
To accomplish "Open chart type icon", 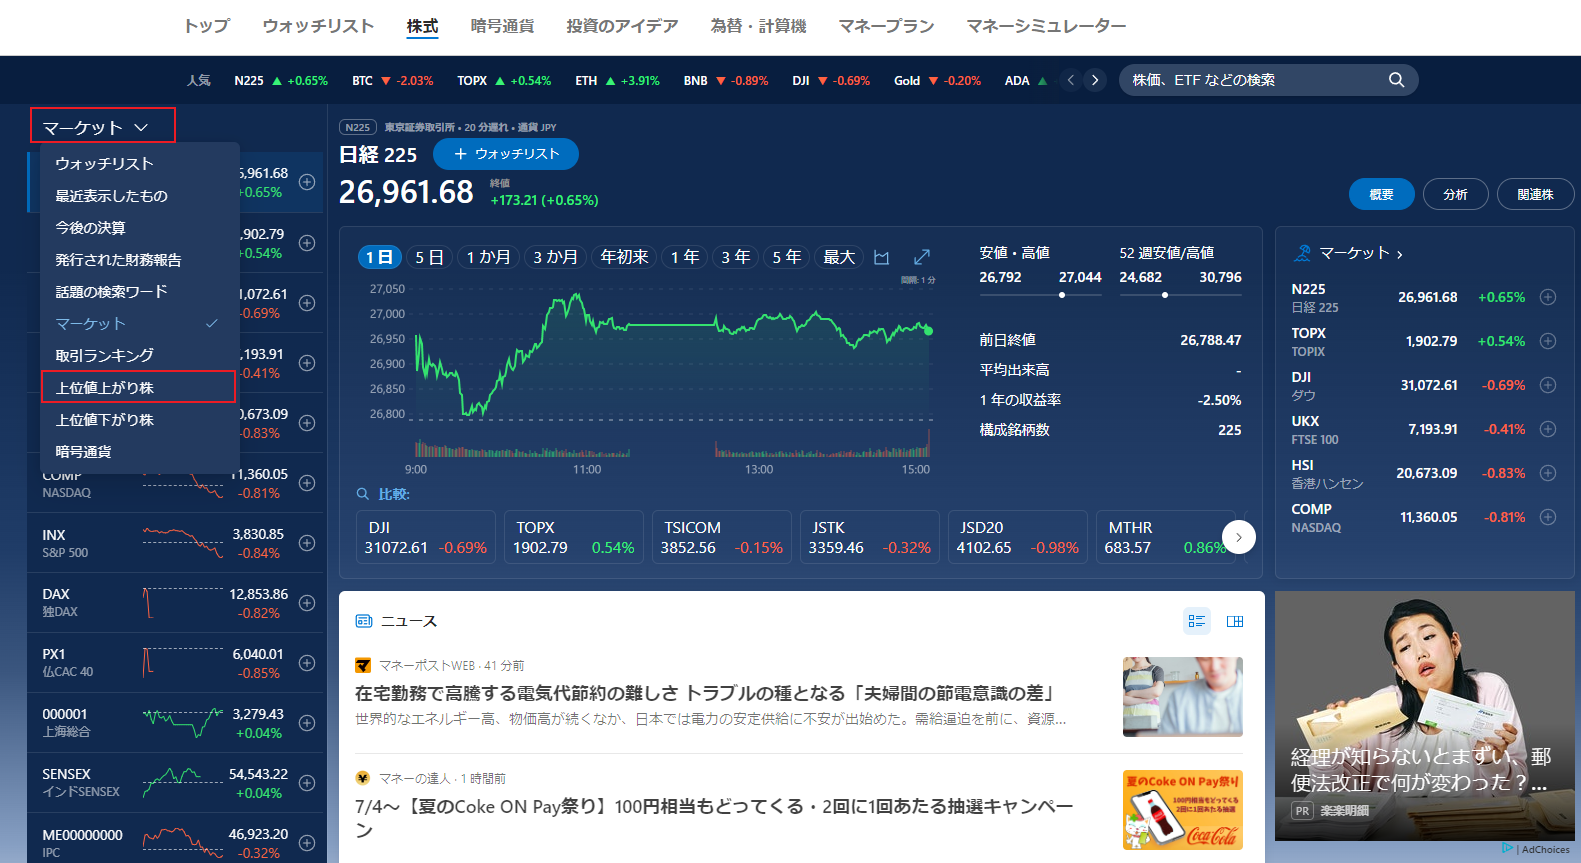I will tap(881, 258).
